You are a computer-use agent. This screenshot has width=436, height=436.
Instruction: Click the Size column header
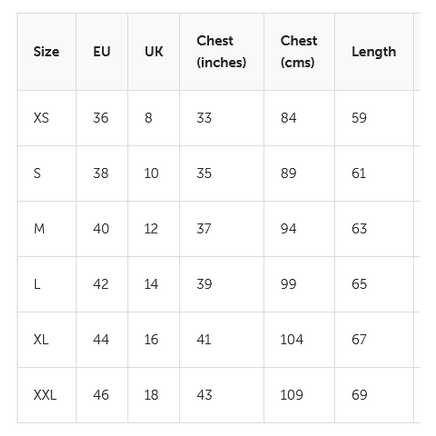46,52
